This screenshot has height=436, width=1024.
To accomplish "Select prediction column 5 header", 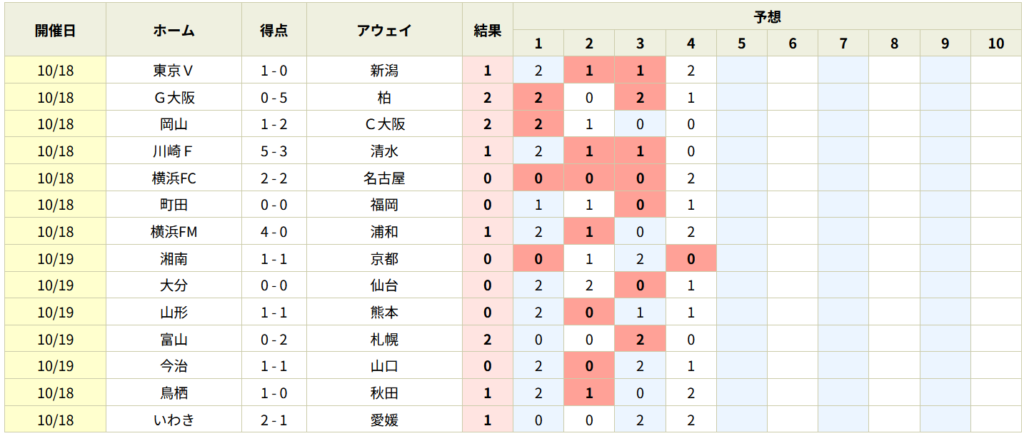I will [x=741, y=44].
